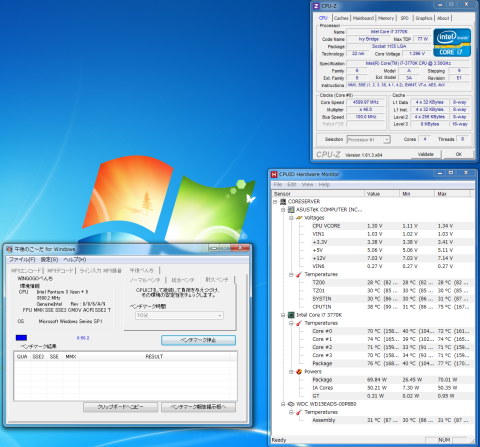Collapse the WDC WD15EADS node
Image resolution: width=480 pixels, height=447 pixels.
[283, 404]
